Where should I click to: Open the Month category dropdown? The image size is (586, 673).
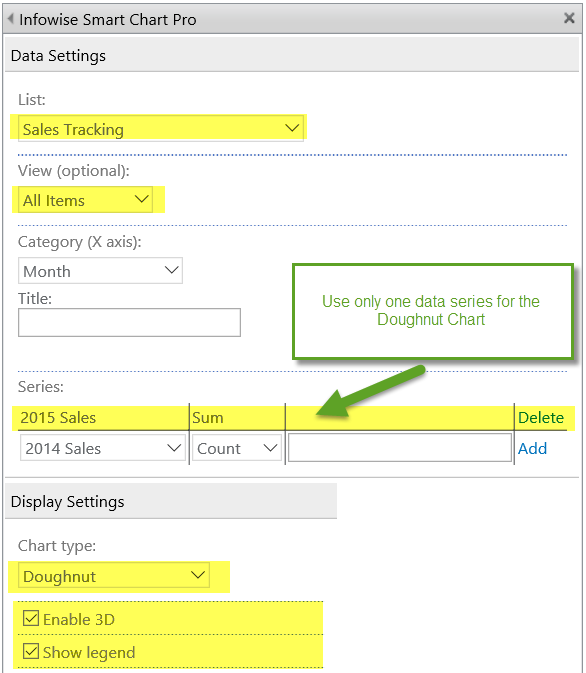coord(100,270)
